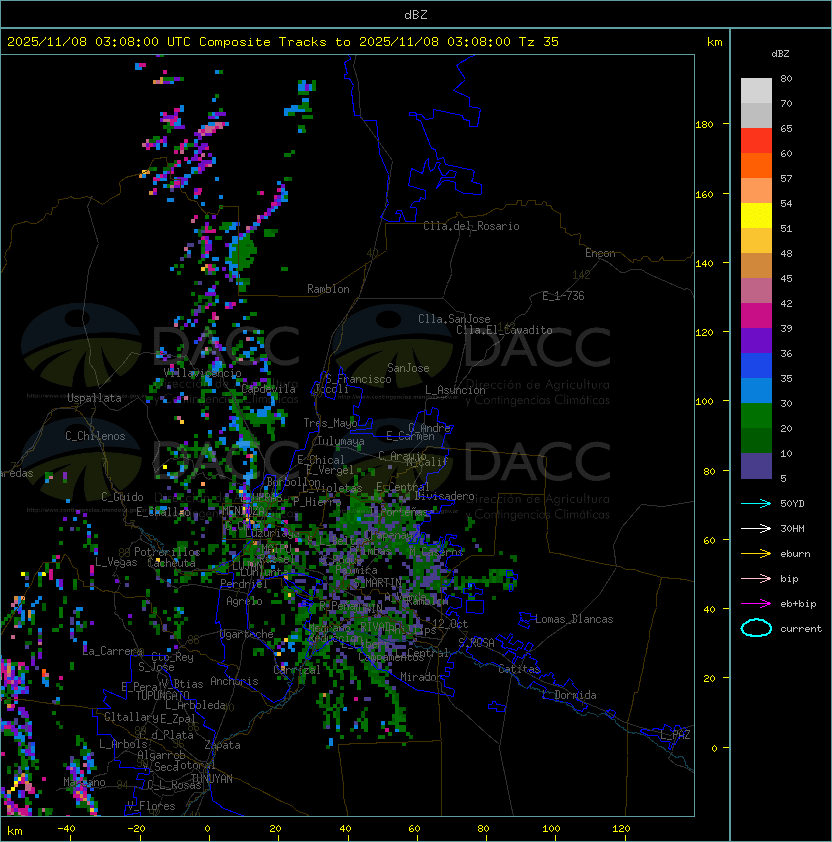Click the 120 km tick on the horizontal axis

(621, 829)
